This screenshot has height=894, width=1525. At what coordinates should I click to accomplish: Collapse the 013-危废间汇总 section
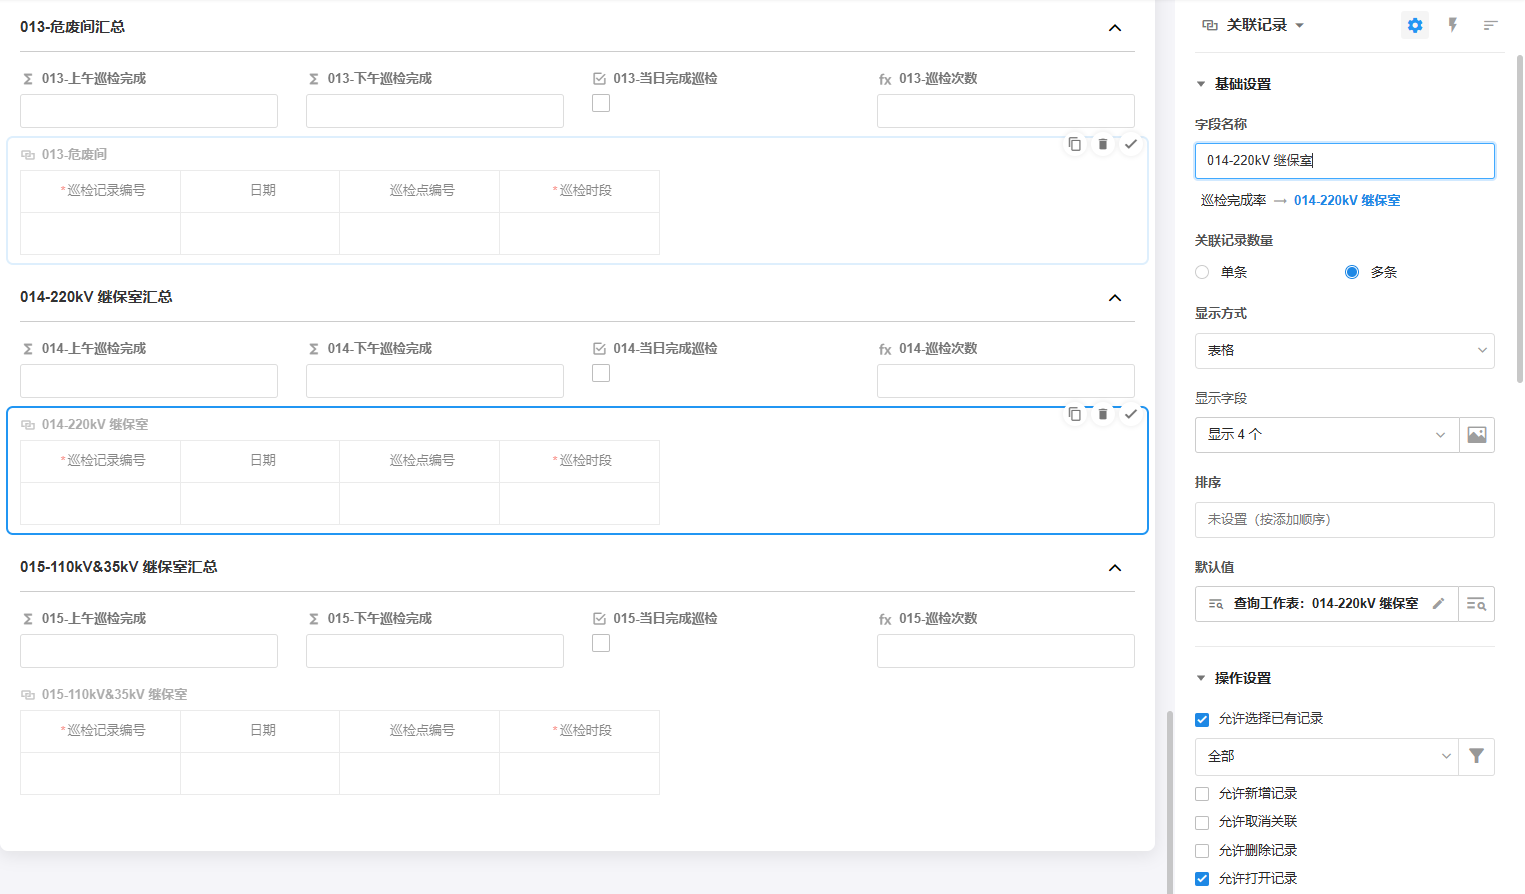tap(1115, 28)
